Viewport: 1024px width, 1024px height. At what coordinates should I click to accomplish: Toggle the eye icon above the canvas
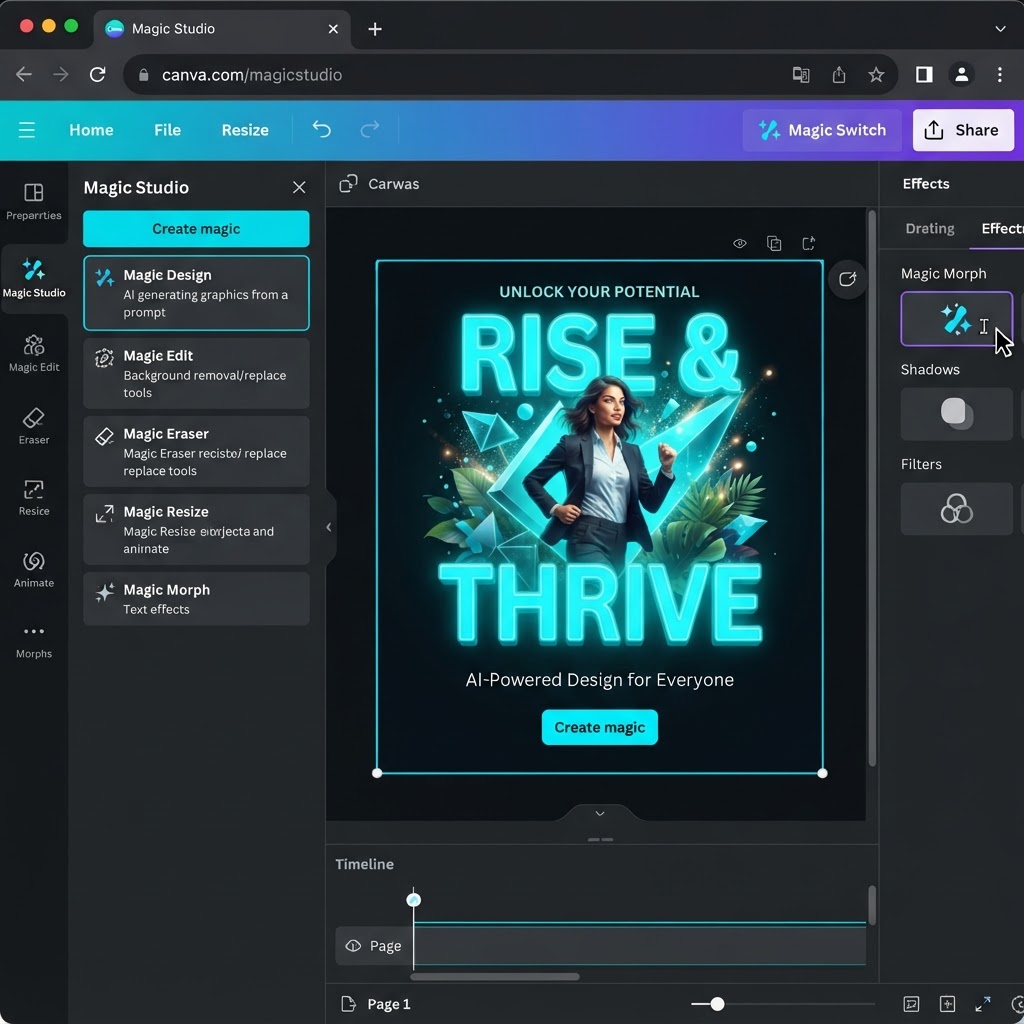click(x=740, y=244)
